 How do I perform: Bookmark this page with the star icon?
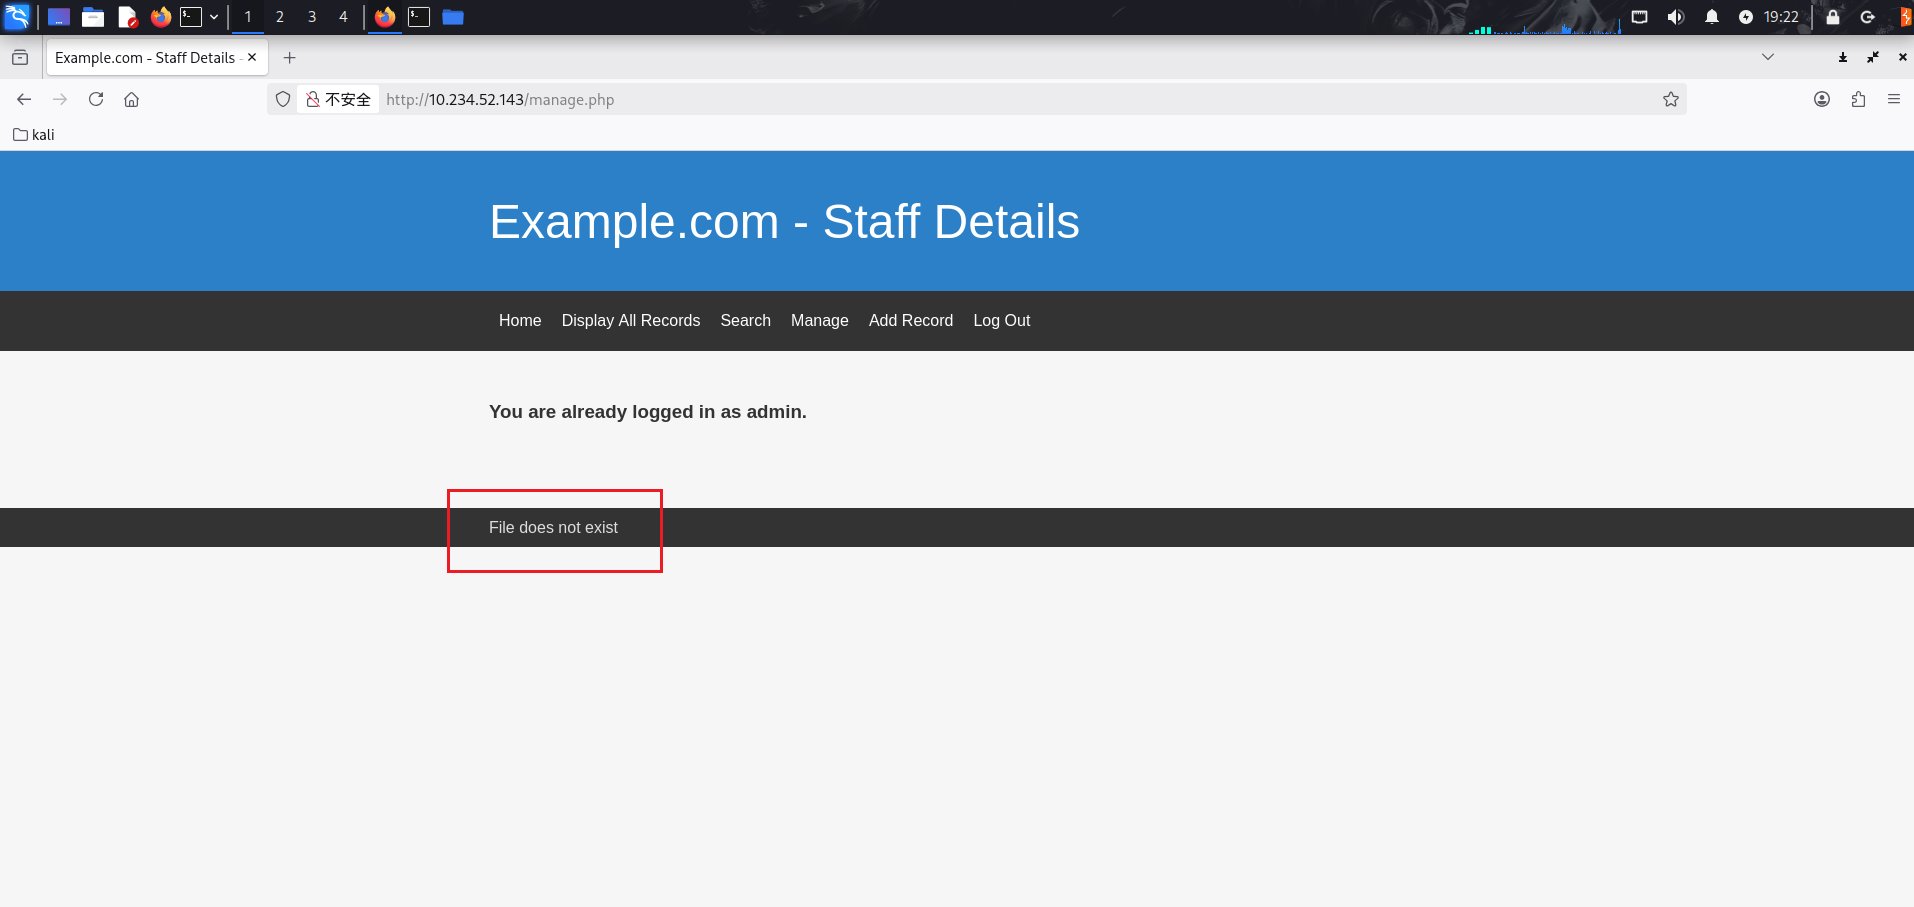(x=1670, y=99)
